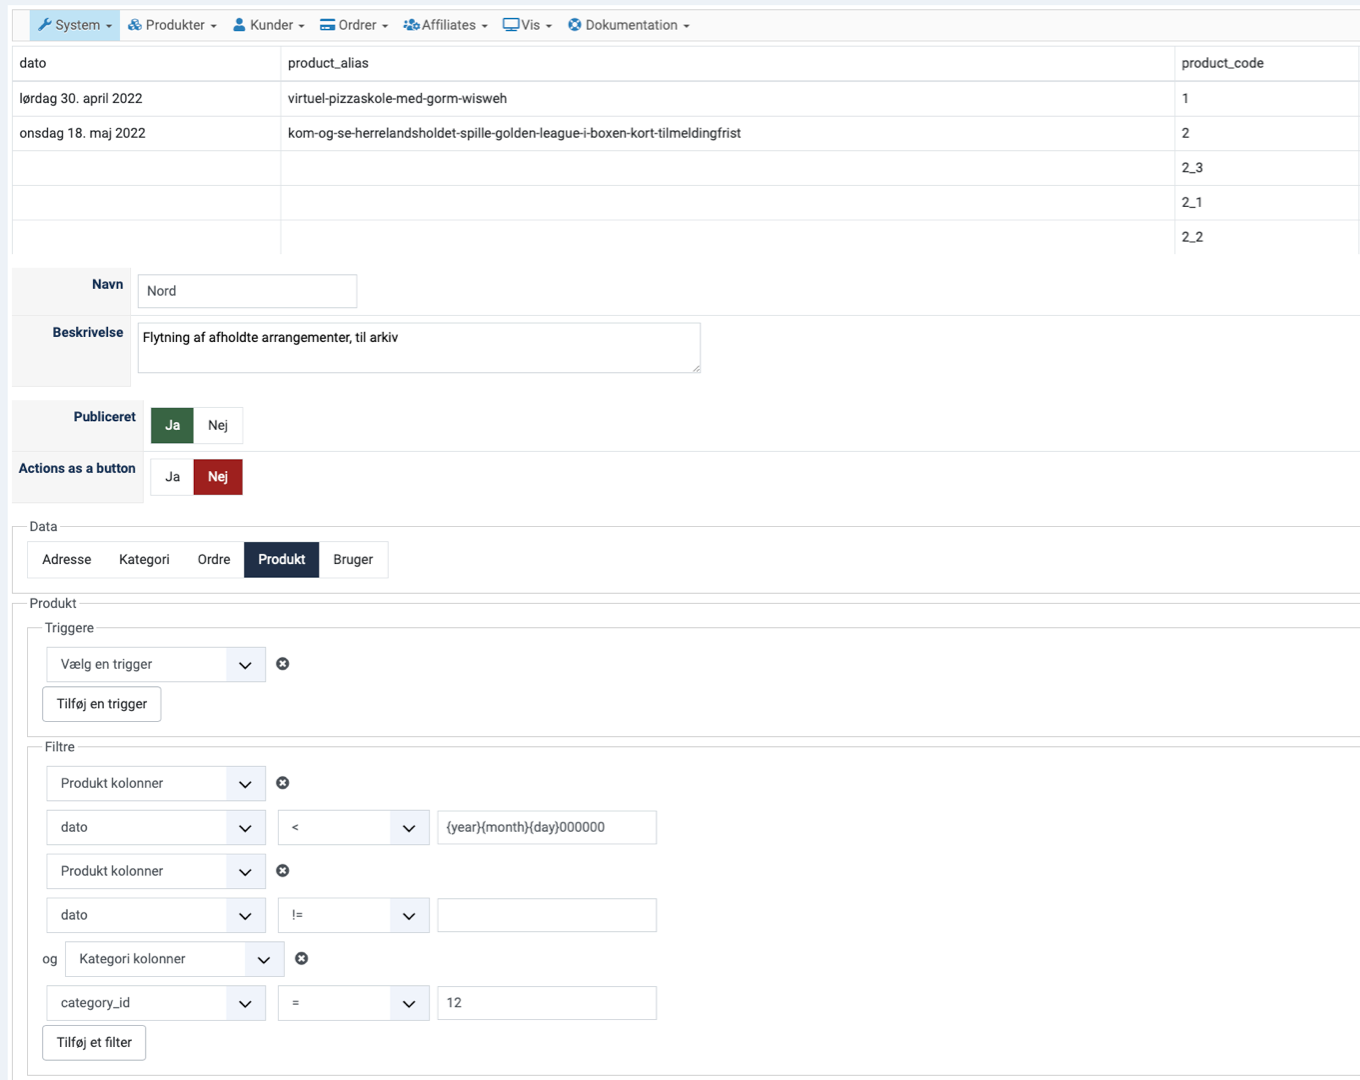Remove the Kategori kolonner filter
1360x1080 pixels.
coord(302,959)
